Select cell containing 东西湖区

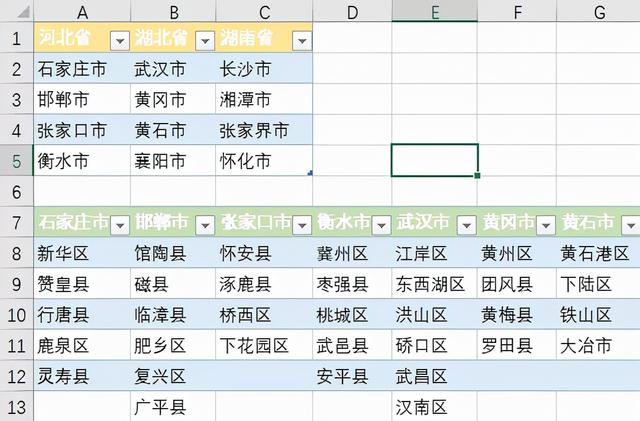[434, 284]
